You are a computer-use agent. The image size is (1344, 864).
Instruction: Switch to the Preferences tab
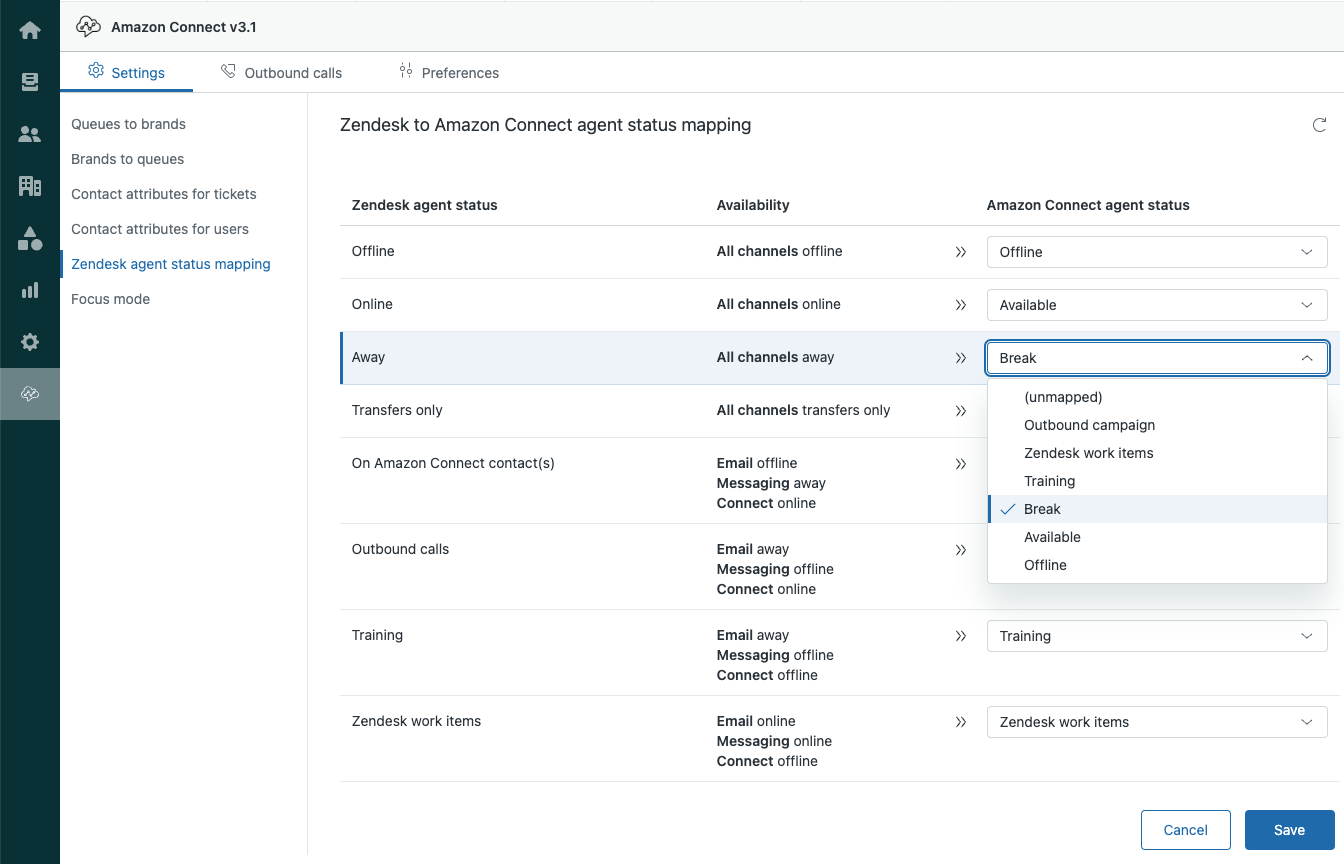click(x=449, y=73)
